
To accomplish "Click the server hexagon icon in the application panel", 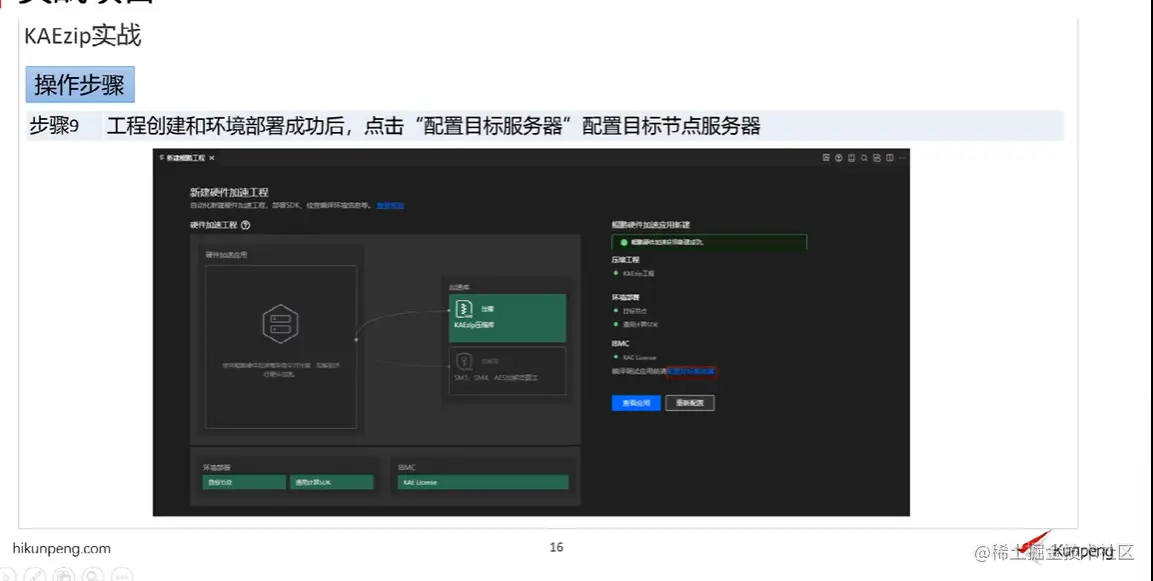I will coord(280,324).
